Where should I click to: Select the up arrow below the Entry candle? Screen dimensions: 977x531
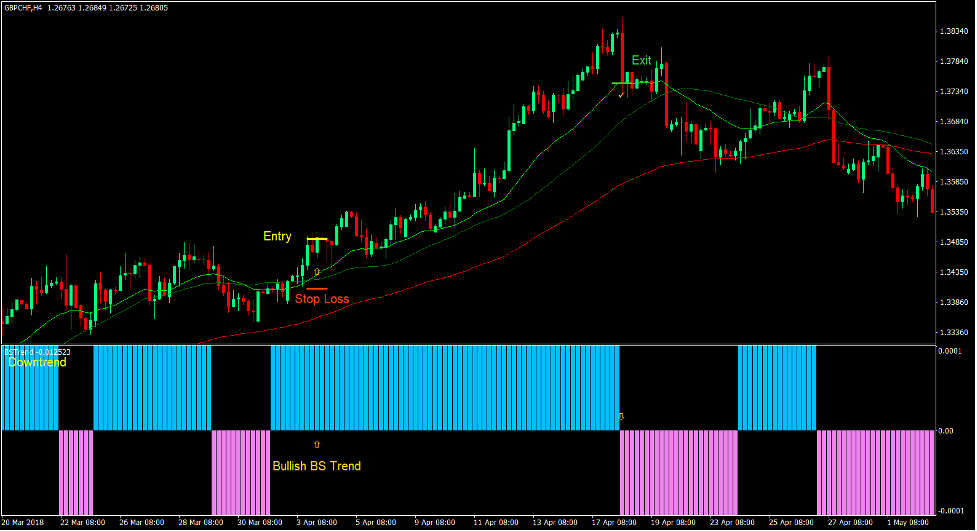317,272
